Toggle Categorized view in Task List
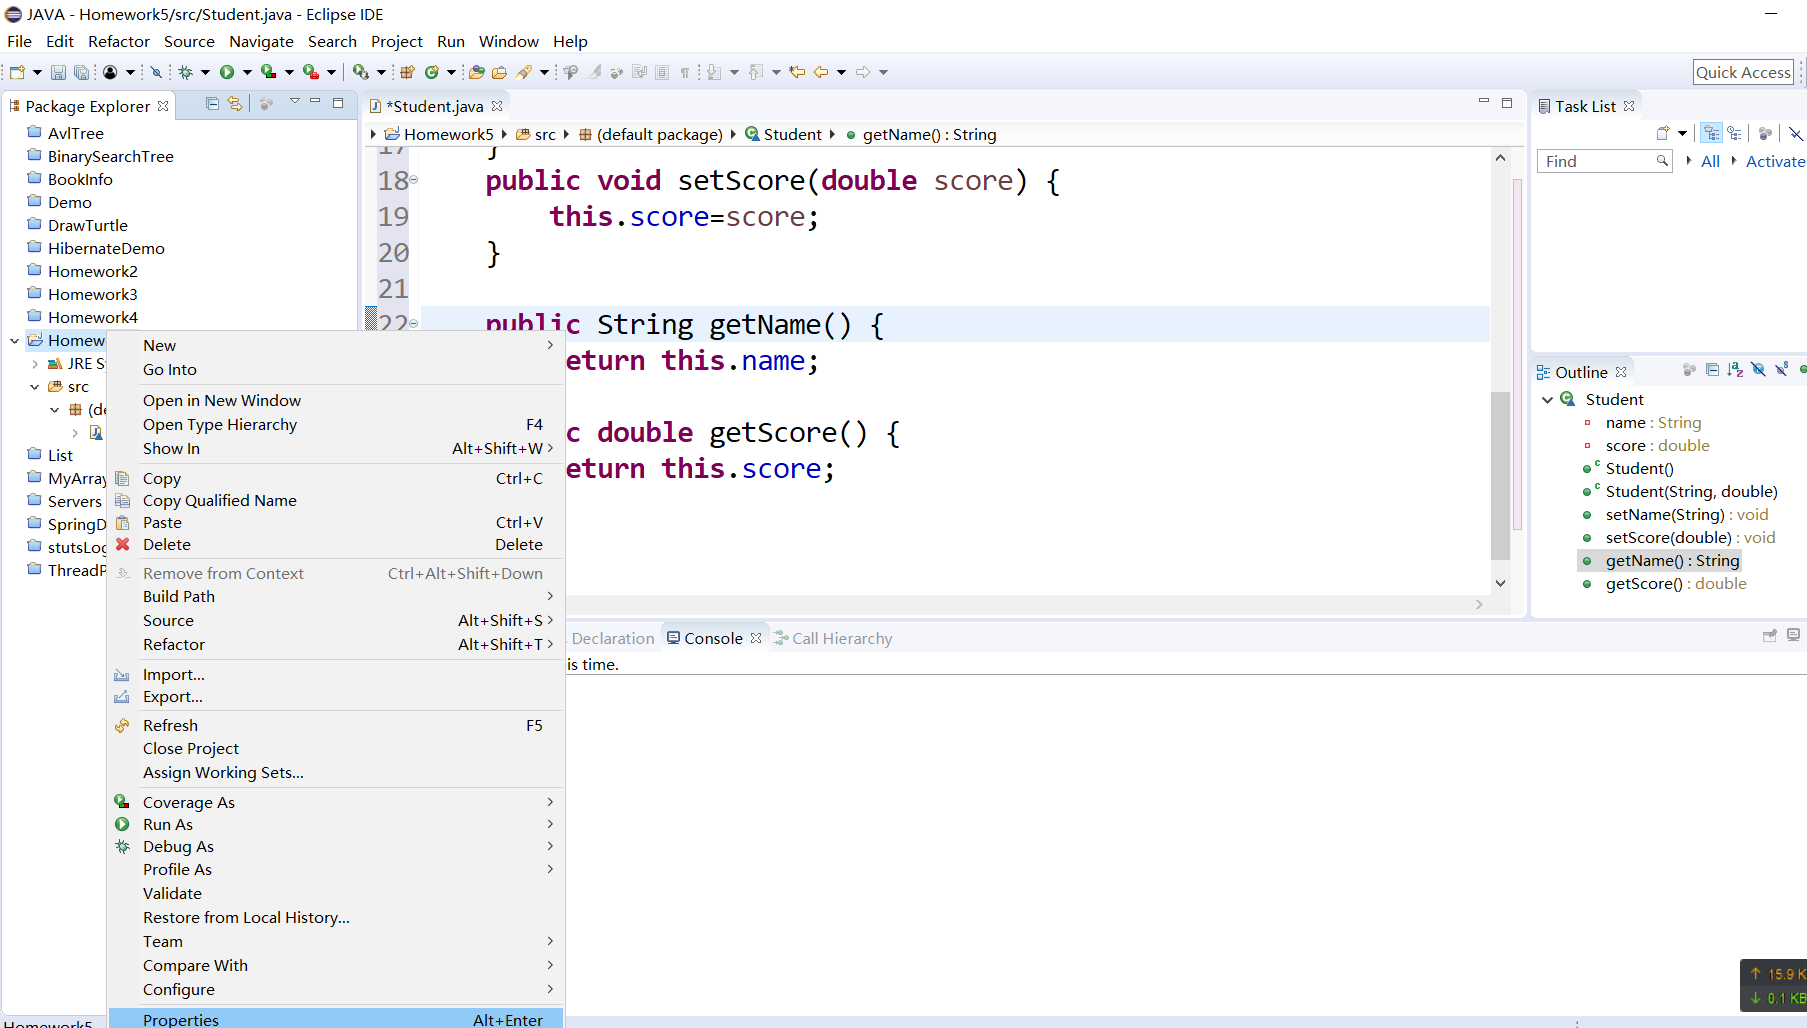Viewport: 1807px width, 1028px height. [1712, 133]
